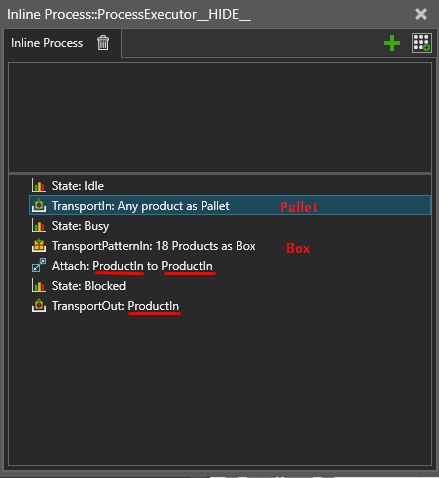Viewport: 439px width, 478px height.
Task: Click the bar-chart icon beside State: Blocked
Action: pos(39,286)
